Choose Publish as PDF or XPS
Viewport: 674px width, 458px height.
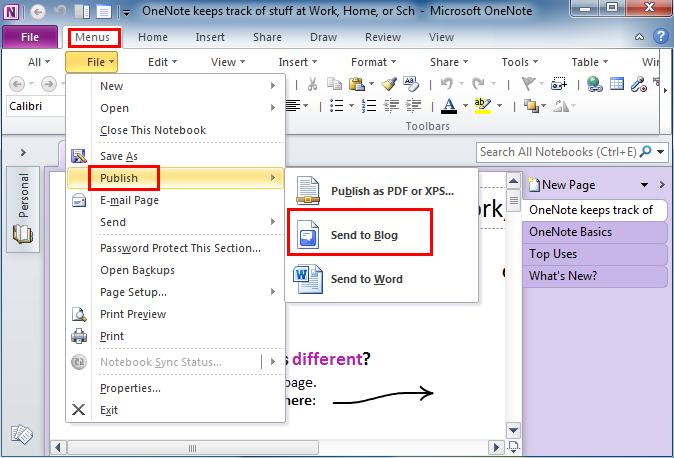click(x=382, y=191)
